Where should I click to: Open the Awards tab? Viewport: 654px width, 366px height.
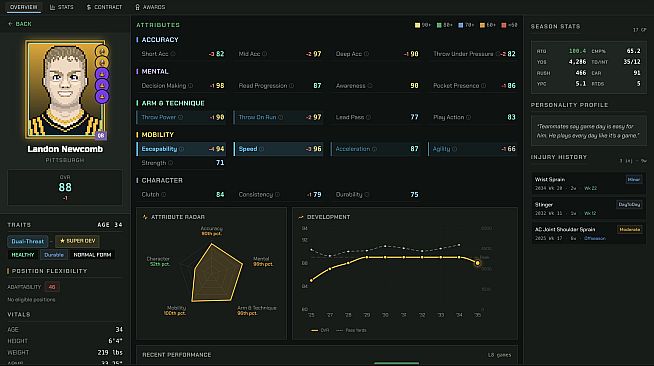tap(150, 7)
